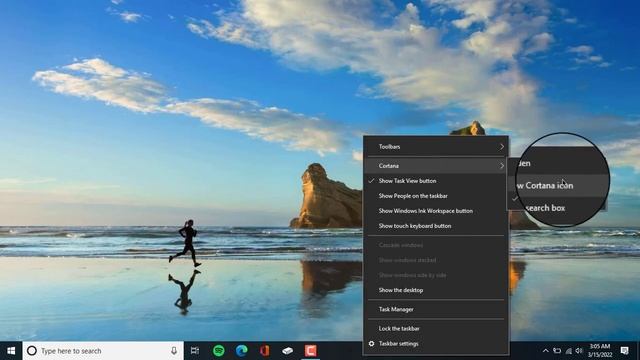This screenshot has width=640, height=360.
Task: Toggle Show touch keyboard button
Action: coord(436,226)
